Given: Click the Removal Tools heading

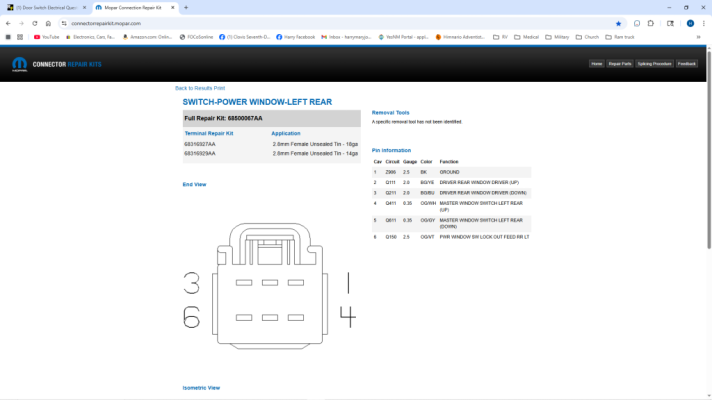Looking at the screenshot, I should tap(391, 113).
